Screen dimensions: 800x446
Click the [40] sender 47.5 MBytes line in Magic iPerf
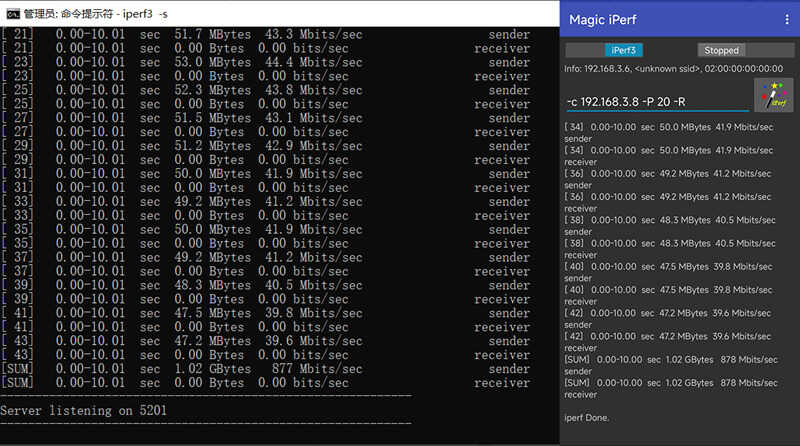click(x=668, y=272)
